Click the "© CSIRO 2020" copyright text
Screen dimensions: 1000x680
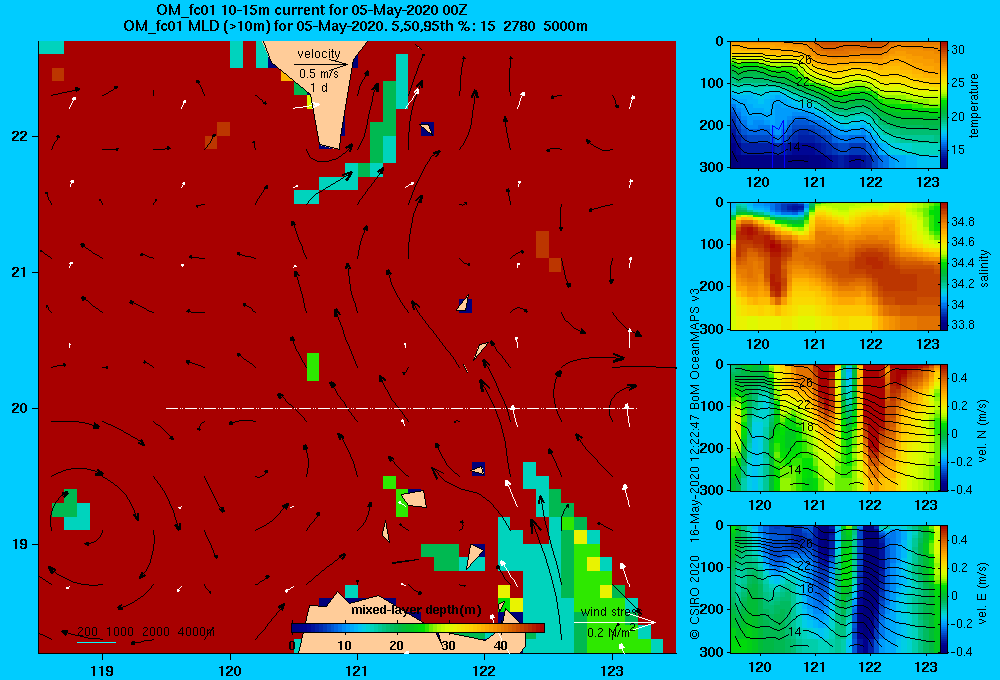coord(695,597)
